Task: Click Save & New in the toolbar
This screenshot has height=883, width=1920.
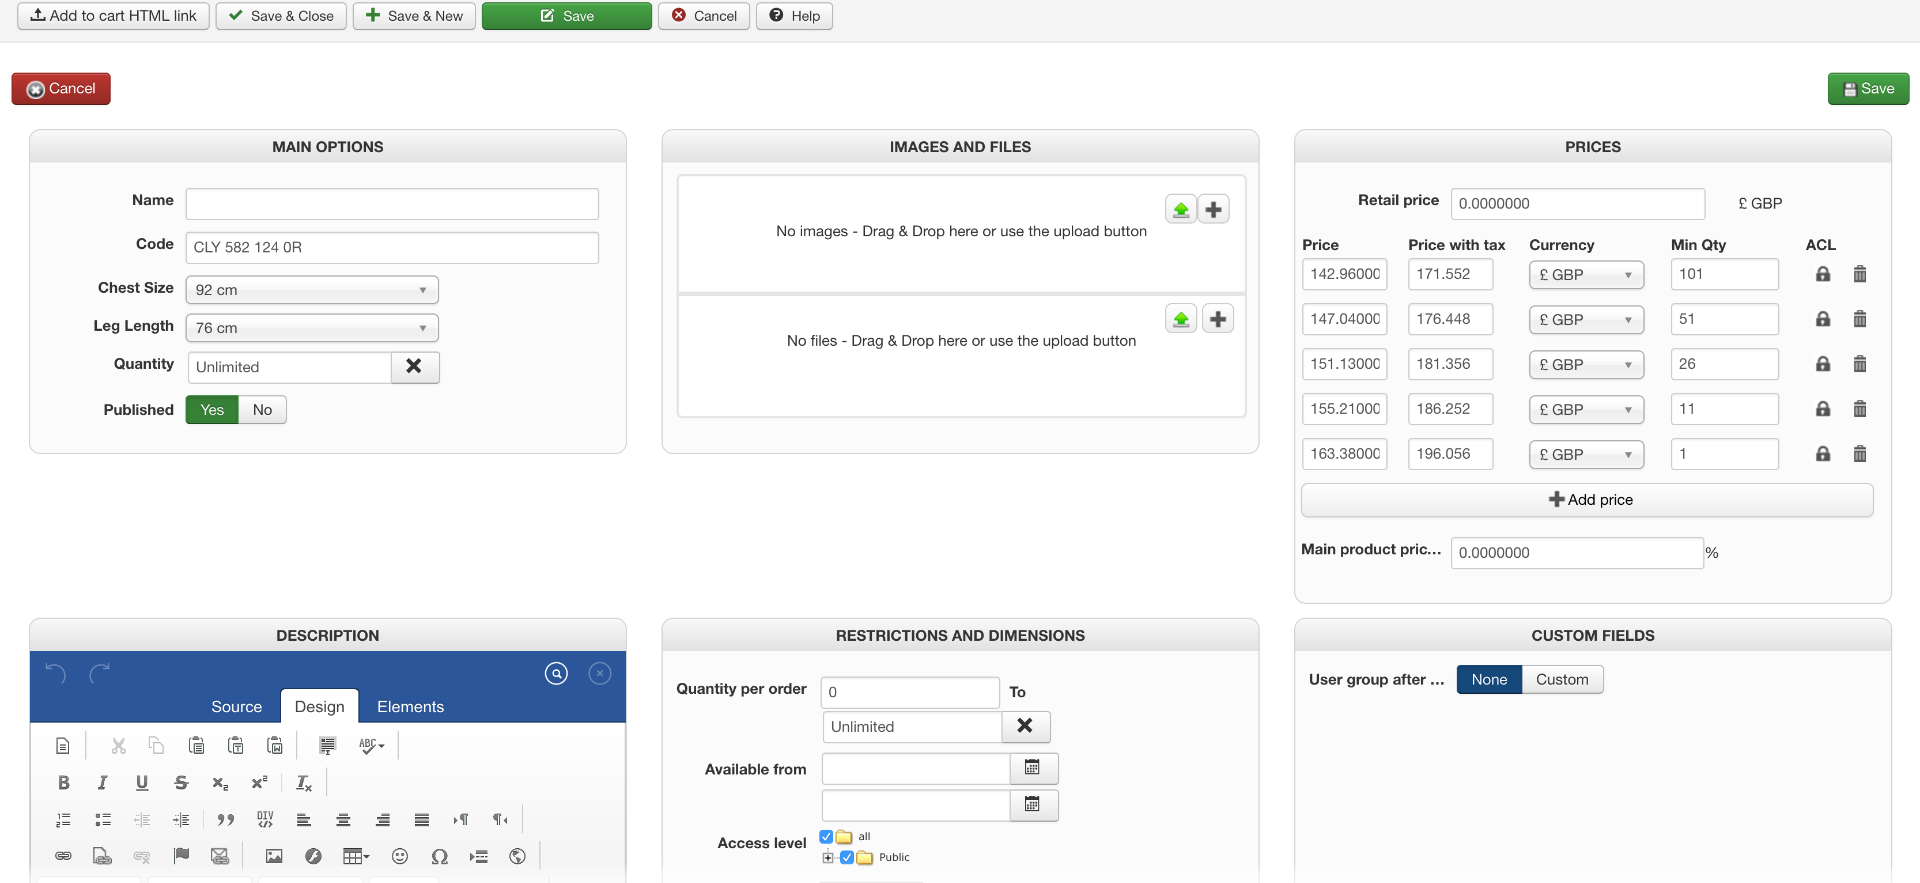Action: pos(414,16)
